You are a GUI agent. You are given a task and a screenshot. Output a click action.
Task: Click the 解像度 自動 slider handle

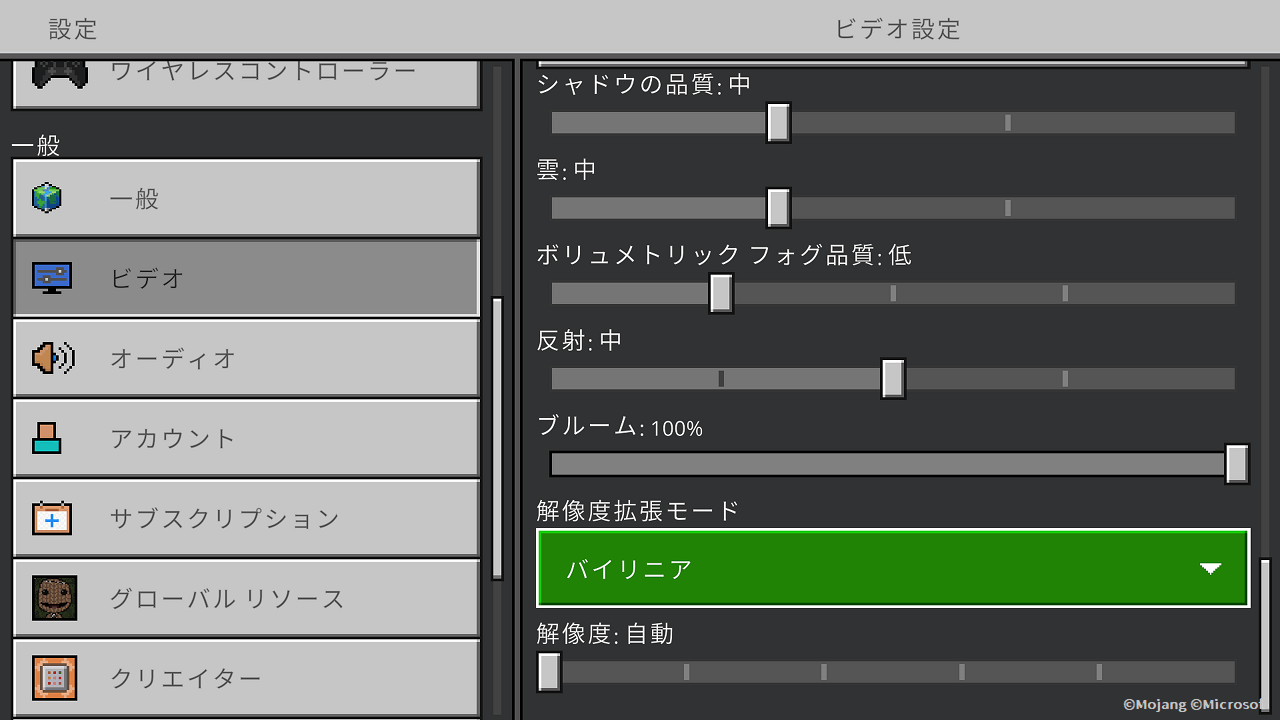point(549,672)
